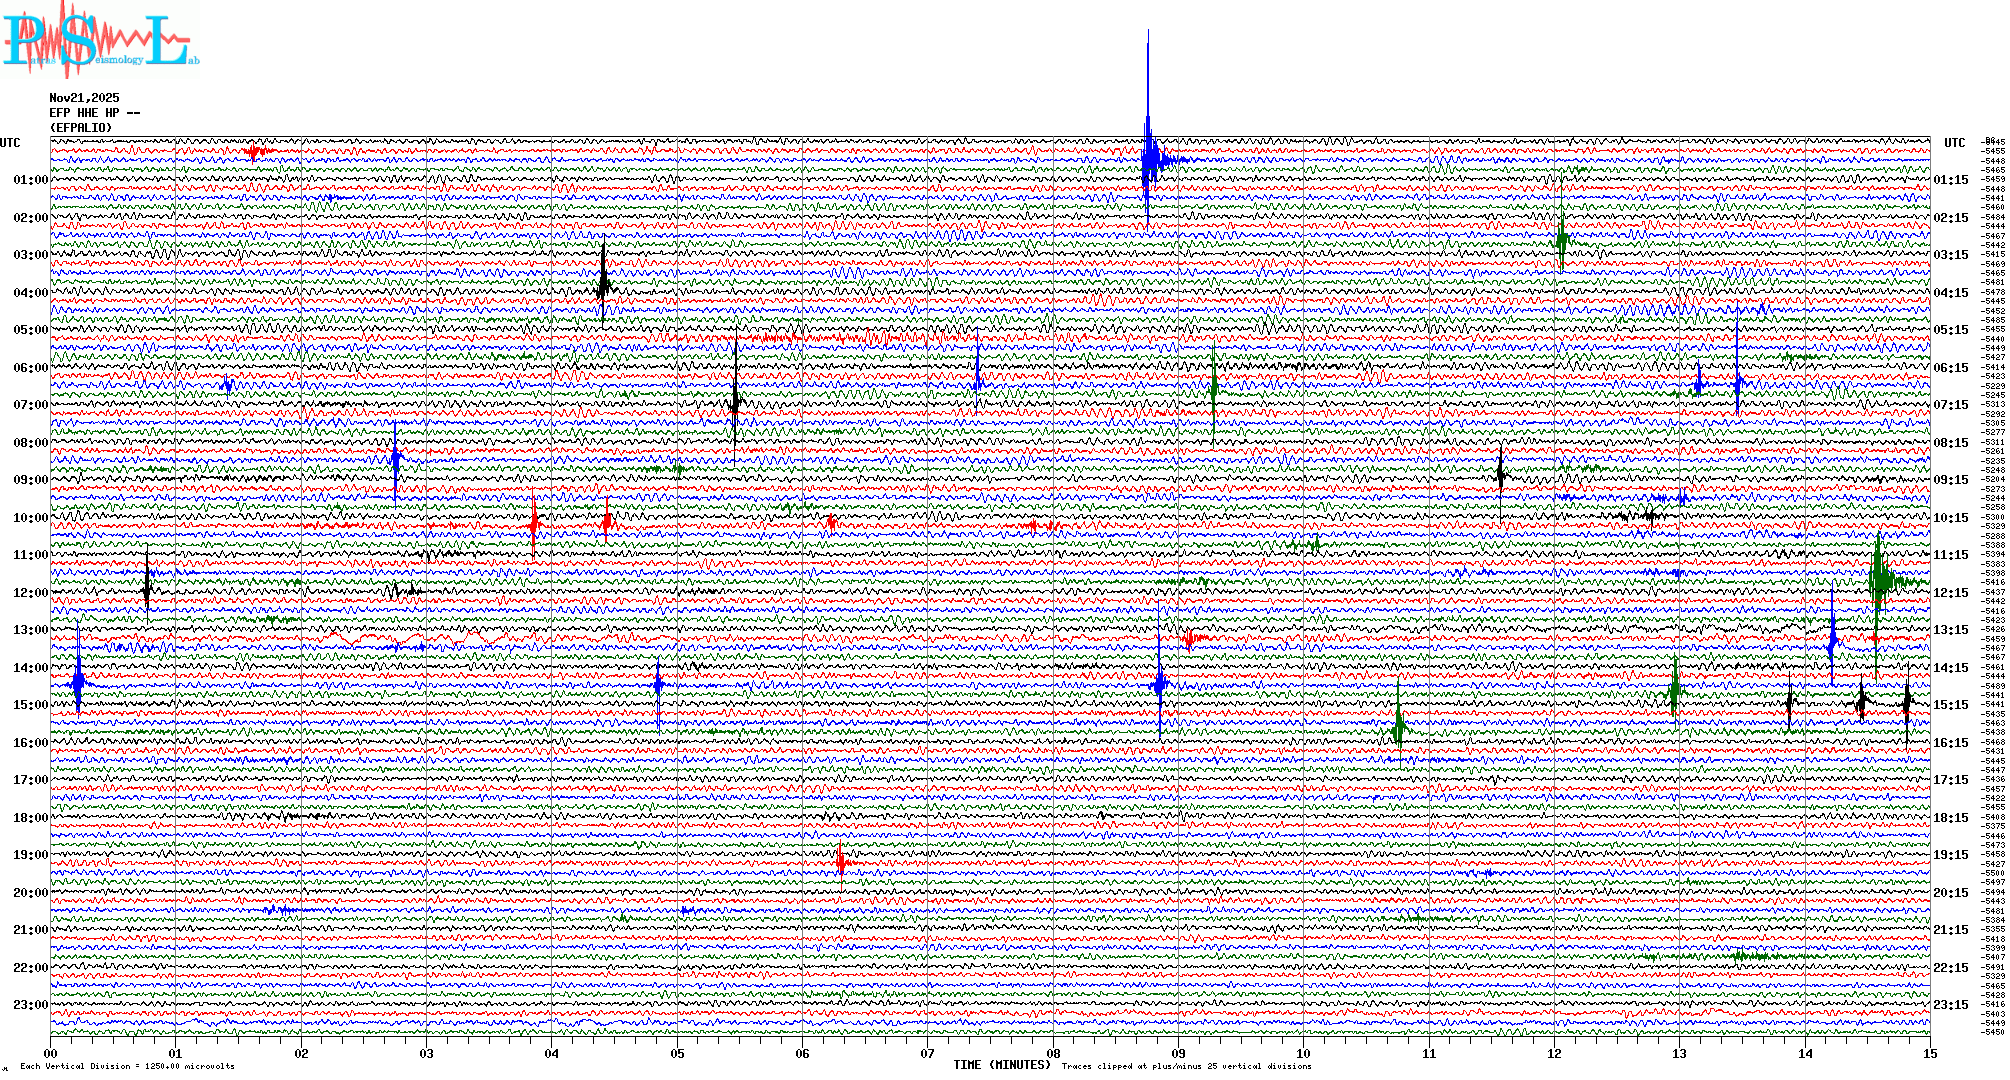The height and width of the screenshot is (1080, 2010).
Task: Click the large blue earthquake spike near the top
Action: [1148, 150]
